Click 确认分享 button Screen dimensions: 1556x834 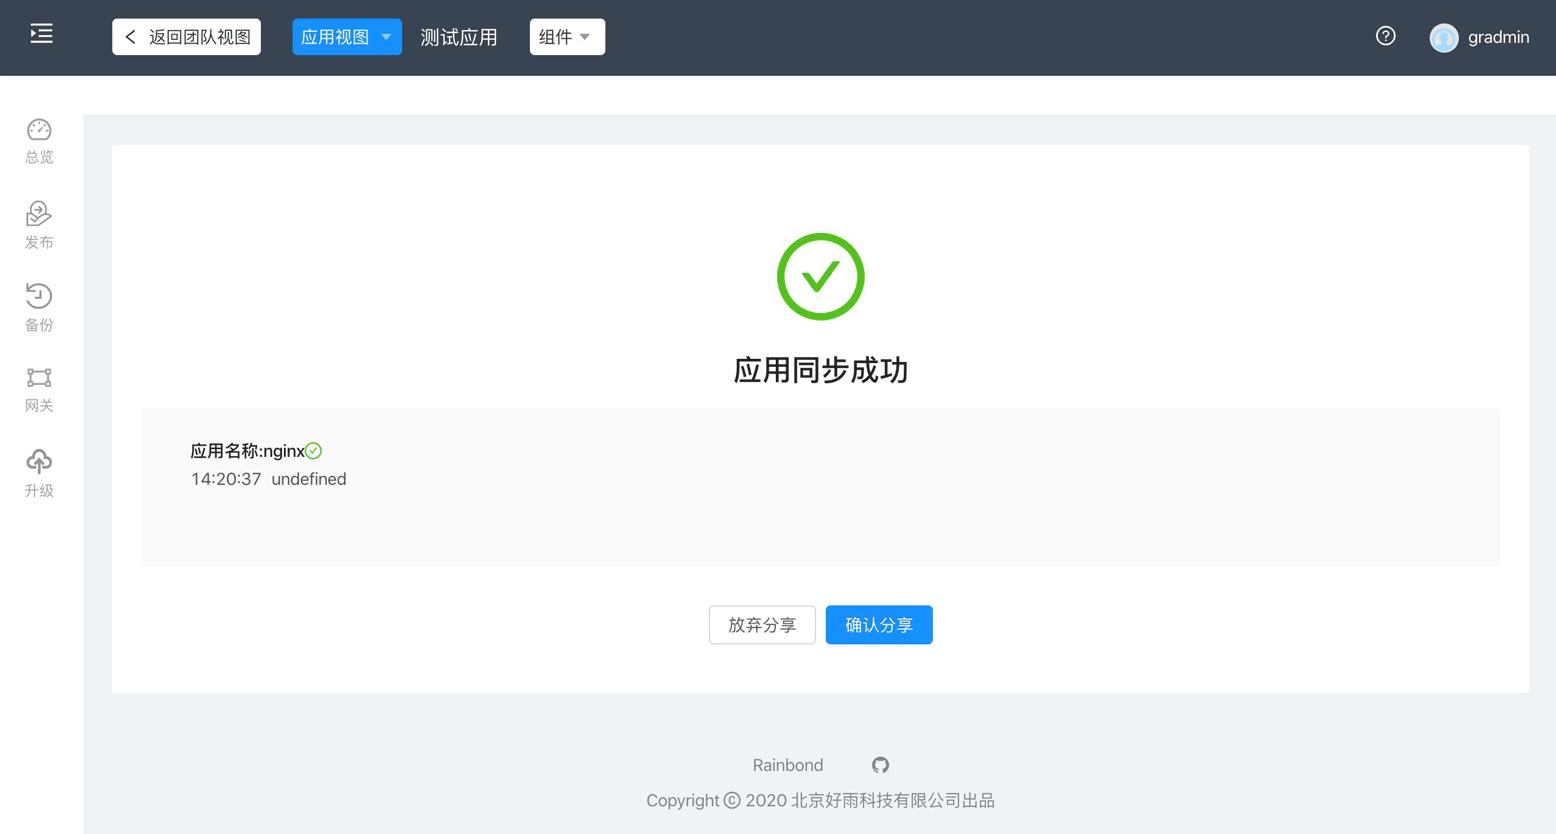point(879,625)
